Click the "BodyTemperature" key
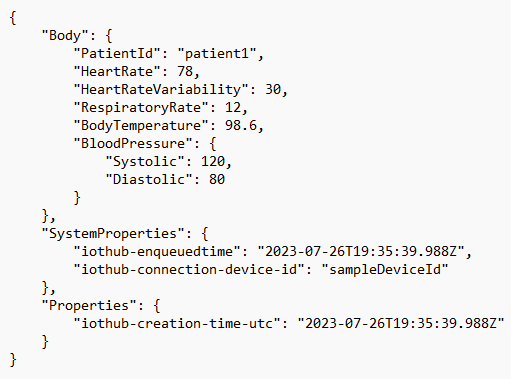Screen dimensions: 511x379 pyautogui.click(x=141, y=125)
